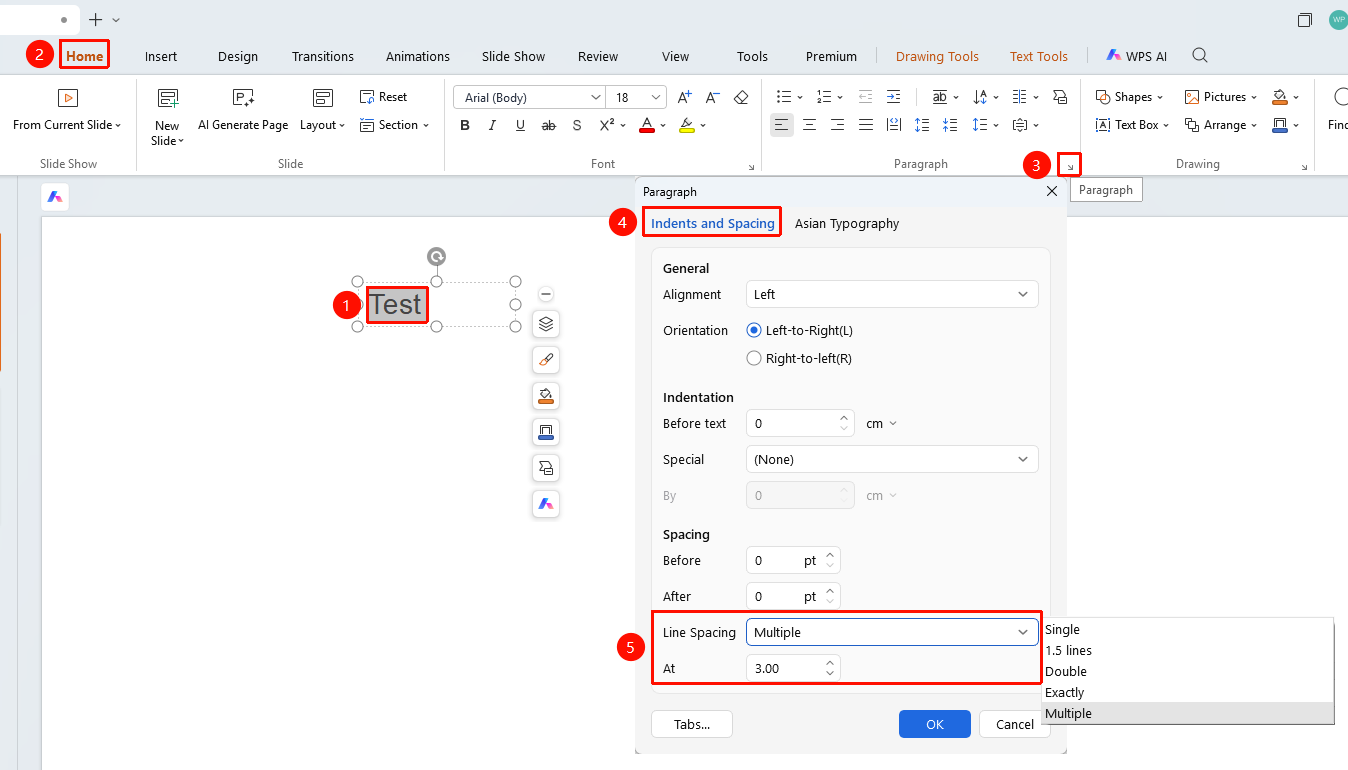
Task: Click OK in Paragraph dialog
Action: tap(935, 724)
